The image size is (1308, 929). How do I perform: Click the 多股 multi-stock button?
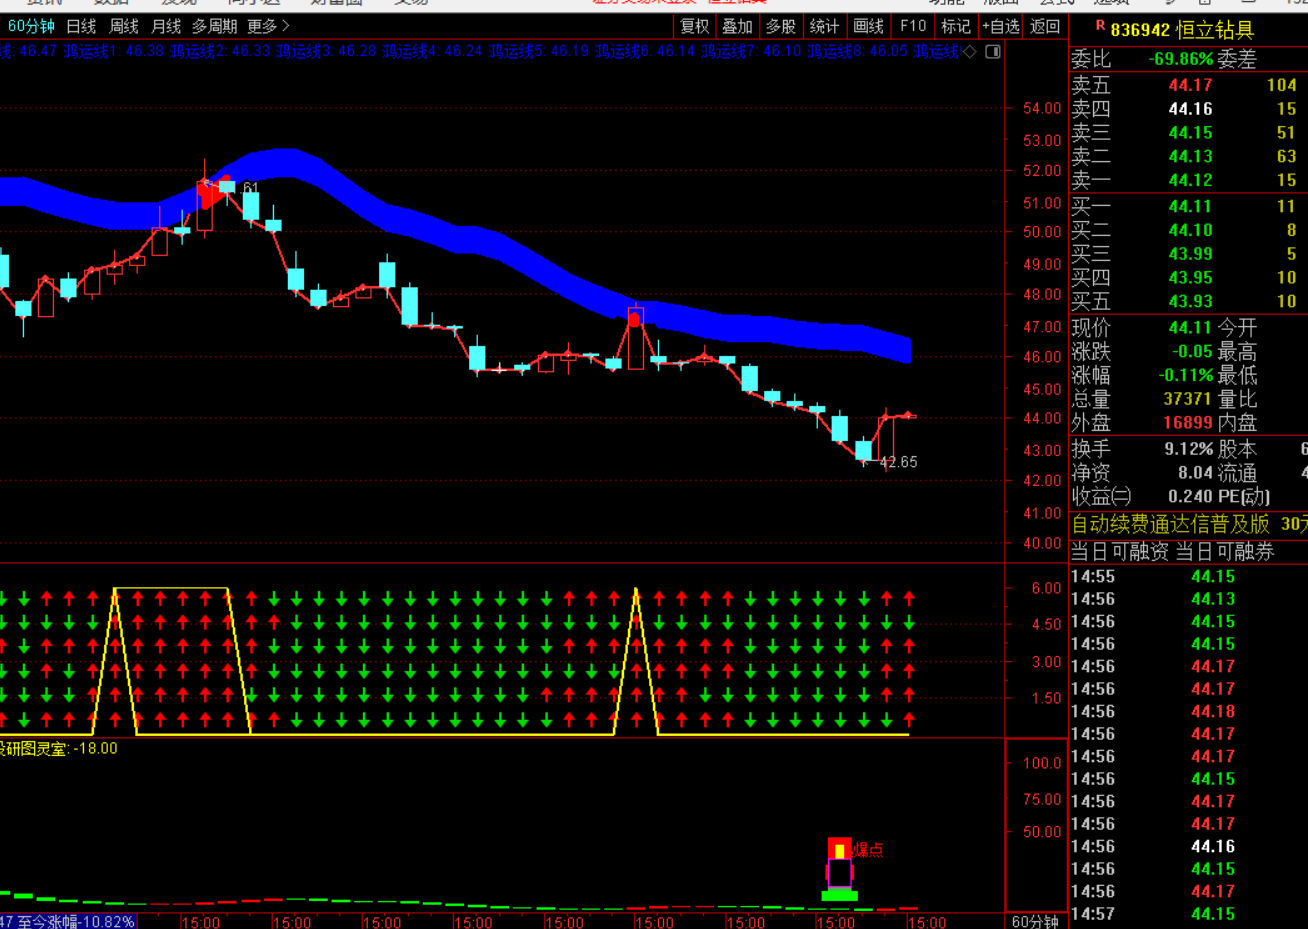click(x=780, y=26)
